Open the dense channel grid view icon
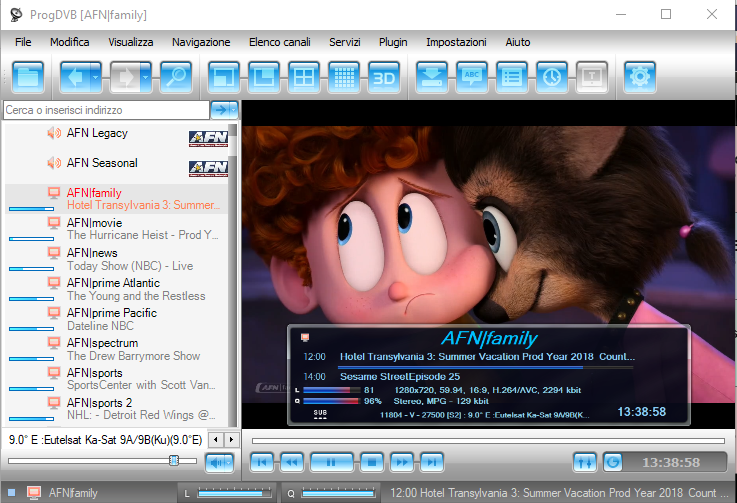Image resolution: width=737 pixels, height=503 pixels. point(344,77)
